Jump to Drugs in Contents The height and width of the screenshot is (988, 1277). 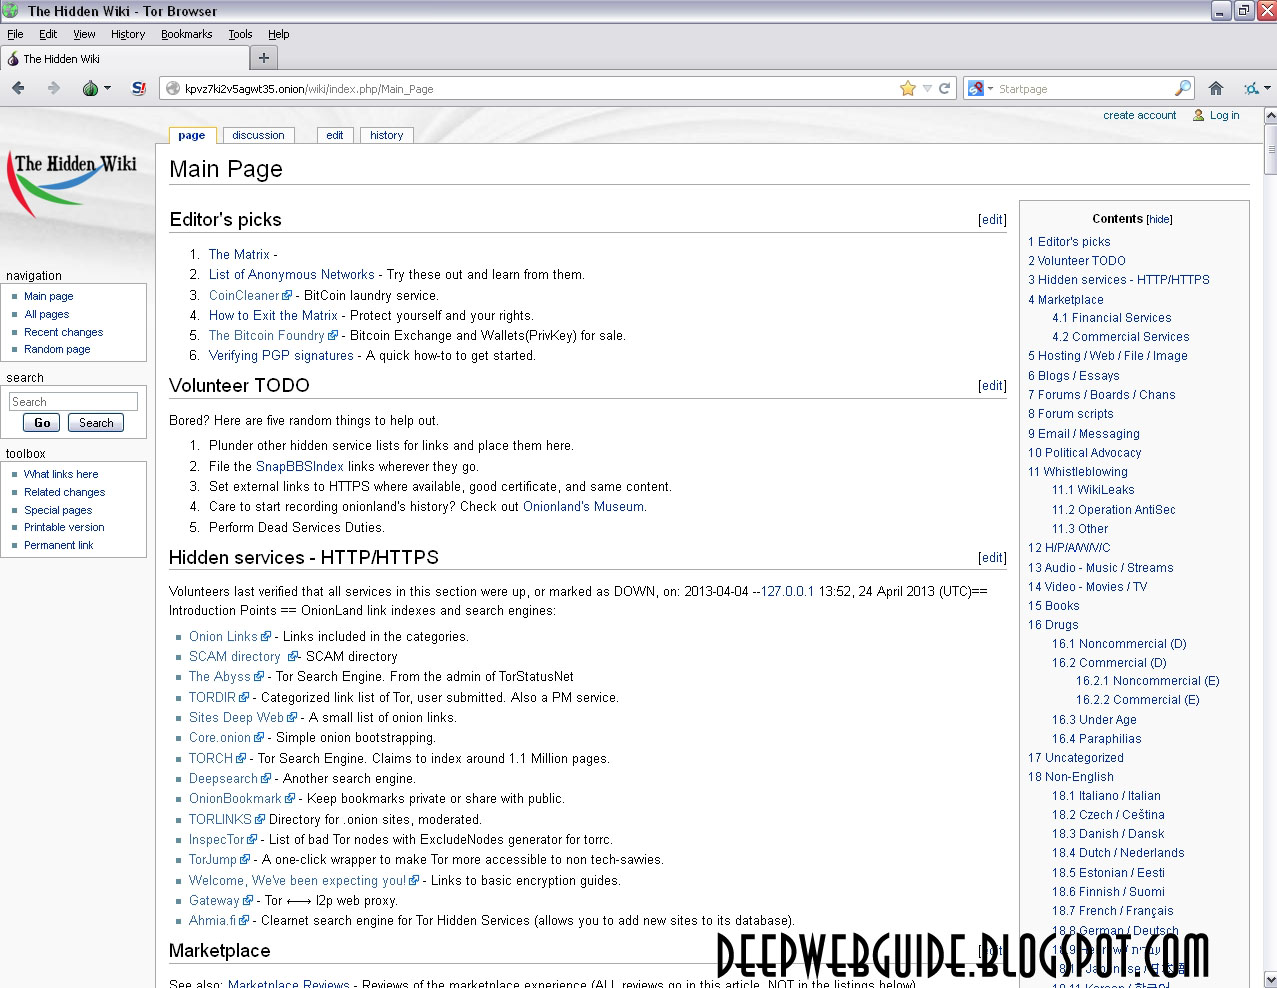[1053, 624]
